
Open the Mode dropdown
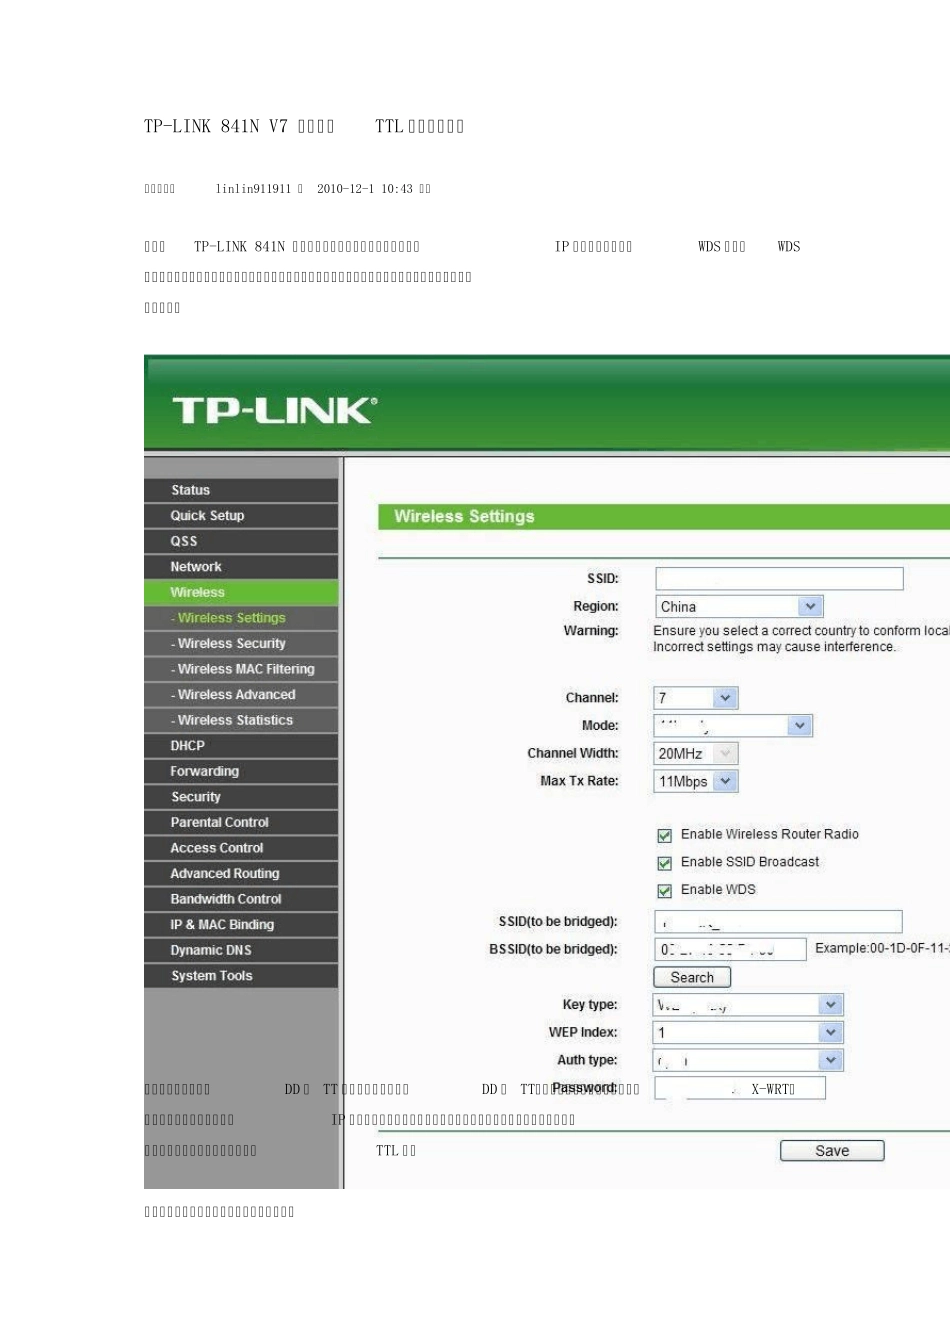pos(733,726)
